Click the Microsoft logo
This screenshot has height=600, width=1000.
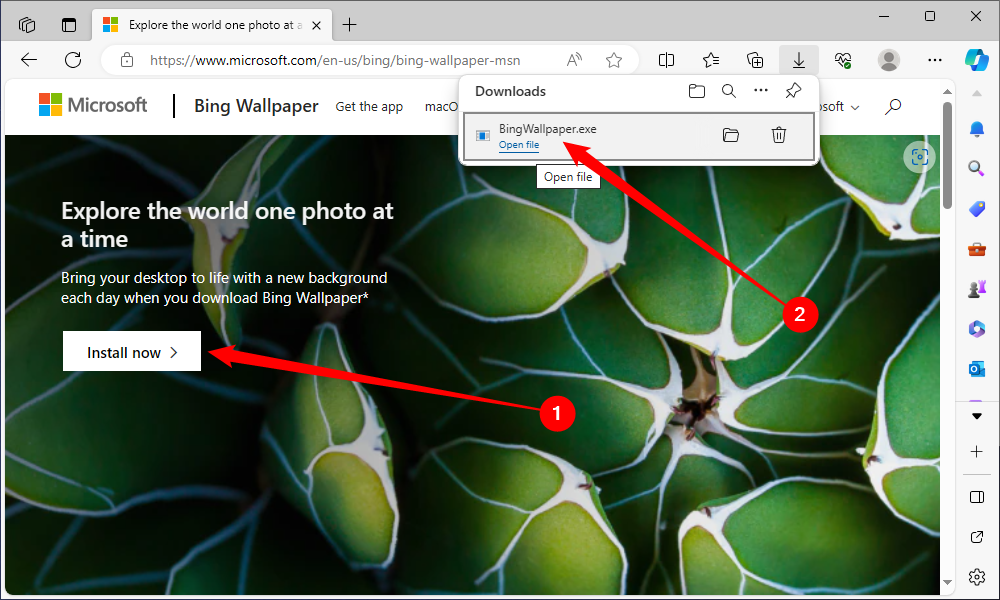[x=93, y=105]
